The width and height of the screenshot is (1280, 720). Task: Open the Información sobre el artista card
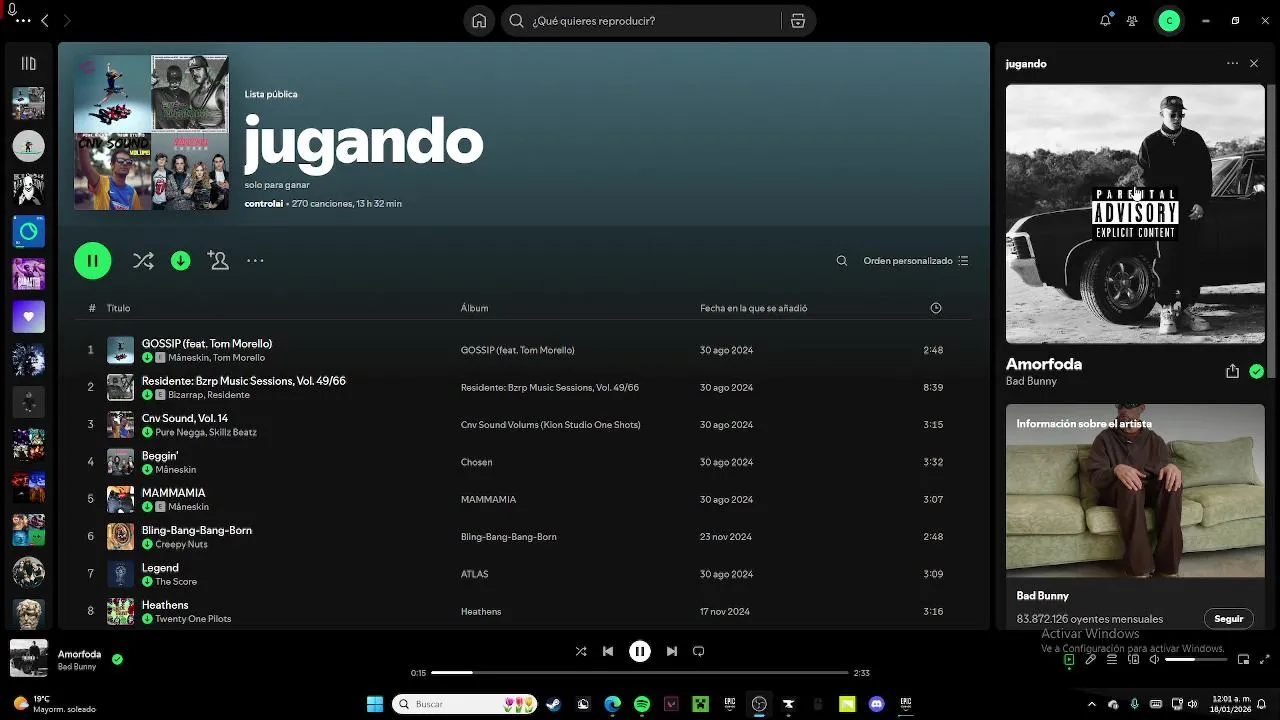coord(1135,516)
